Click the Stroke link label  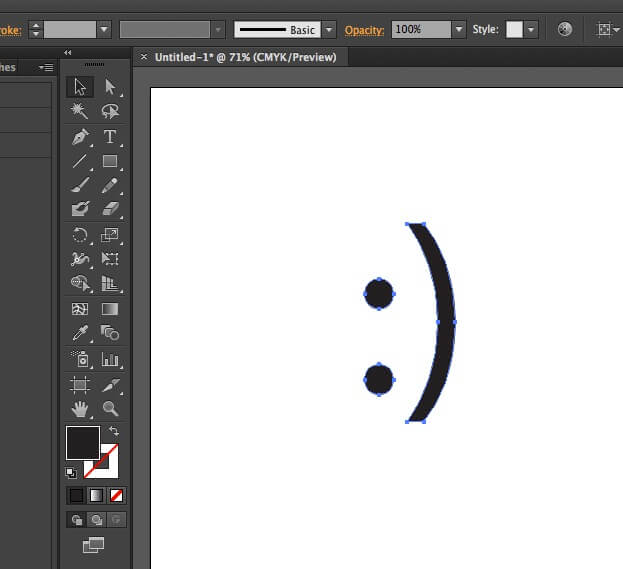click(11, 30)
